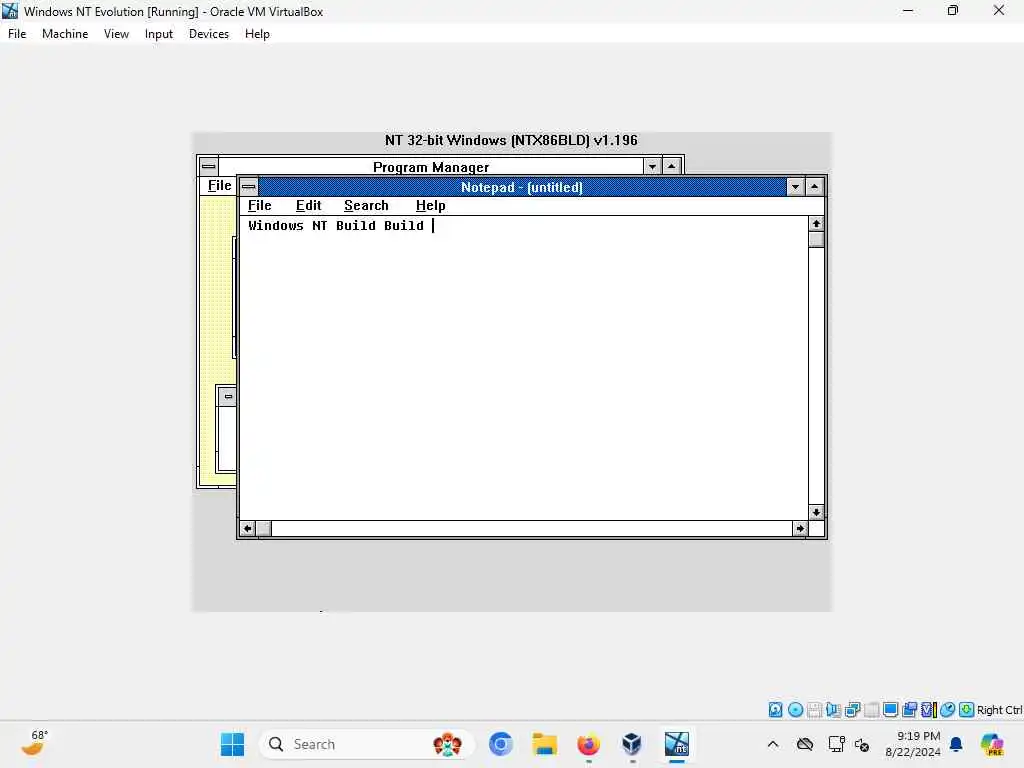Open the VirtualBox Manager taskbar icon
The image size is (1024, 768).
click(632, 744)
